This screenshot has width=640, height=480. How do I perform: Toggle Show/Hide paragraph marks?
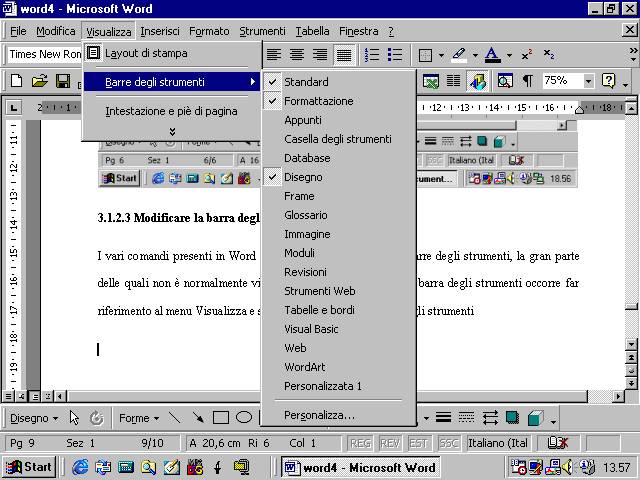(x=528, y=81)
